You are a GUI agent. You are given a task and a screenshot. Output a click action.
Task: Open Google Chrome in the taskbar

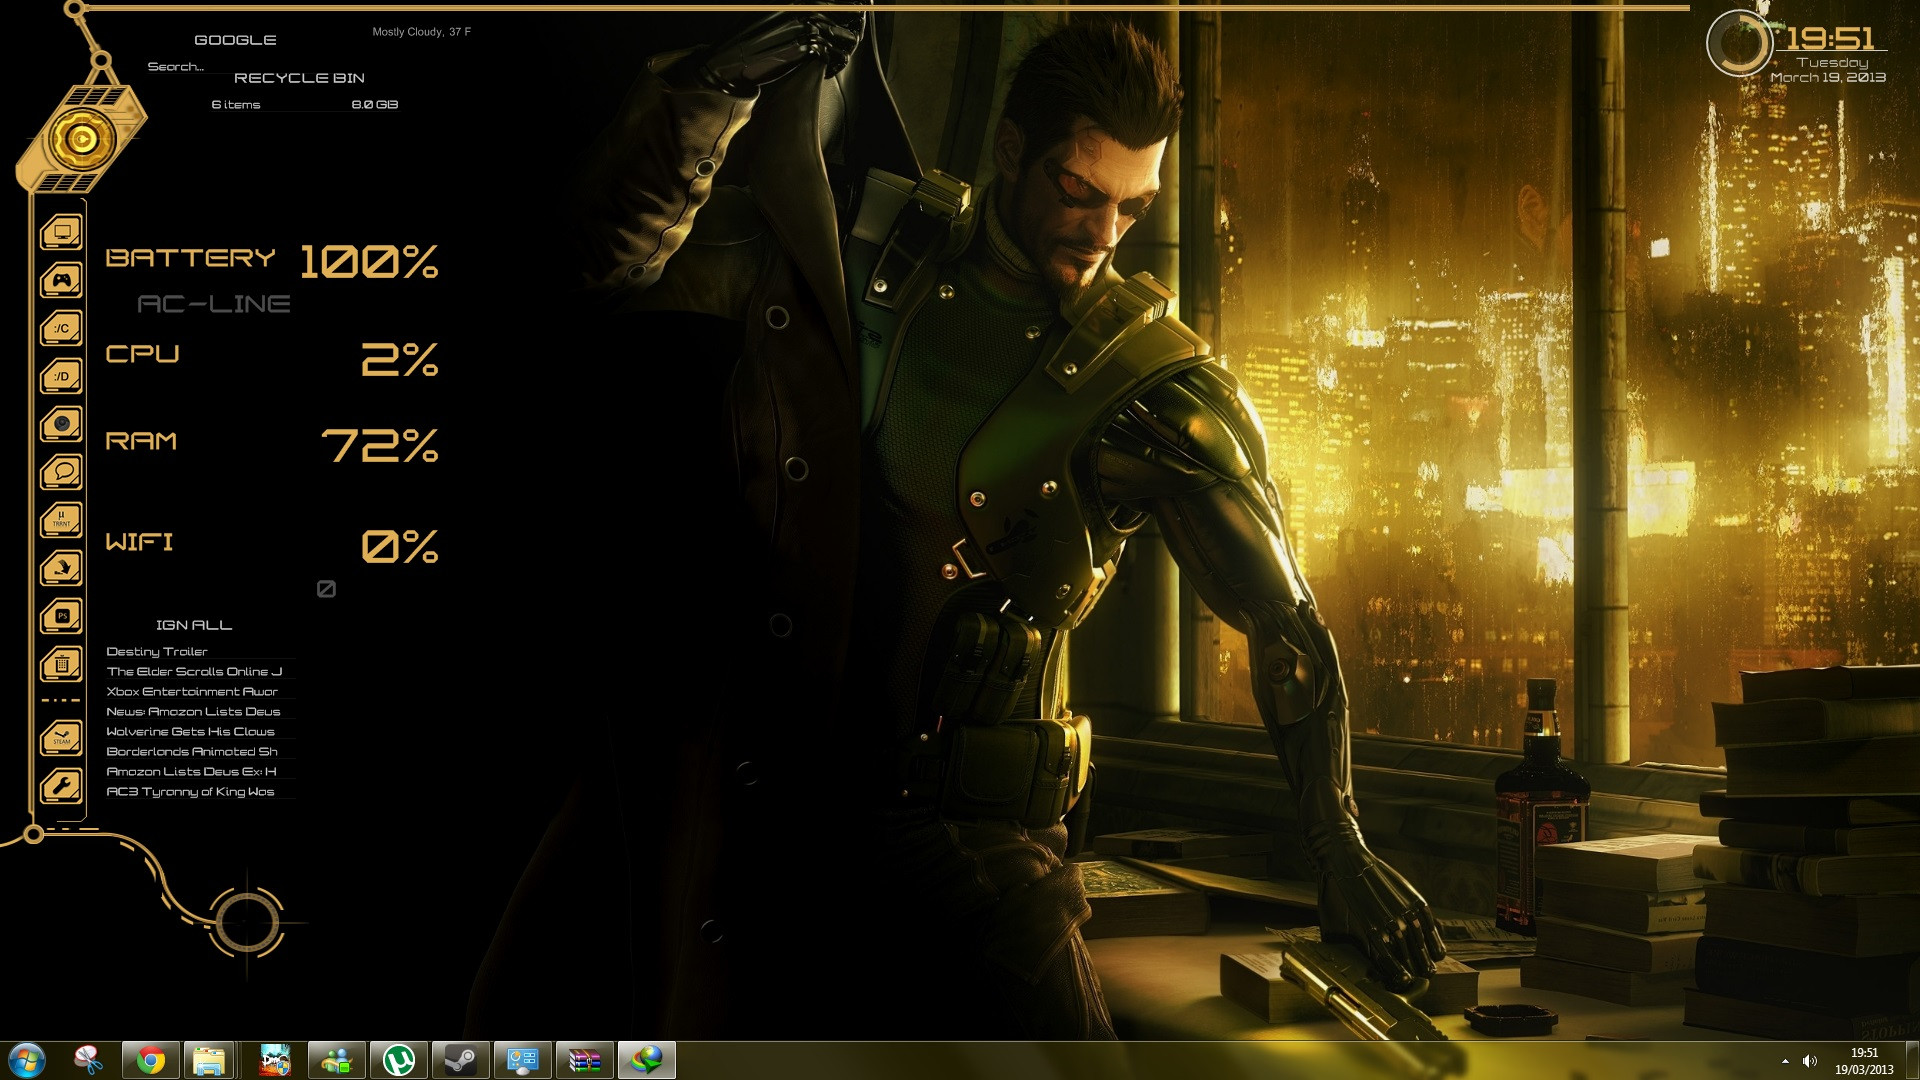click(151, 1060)
